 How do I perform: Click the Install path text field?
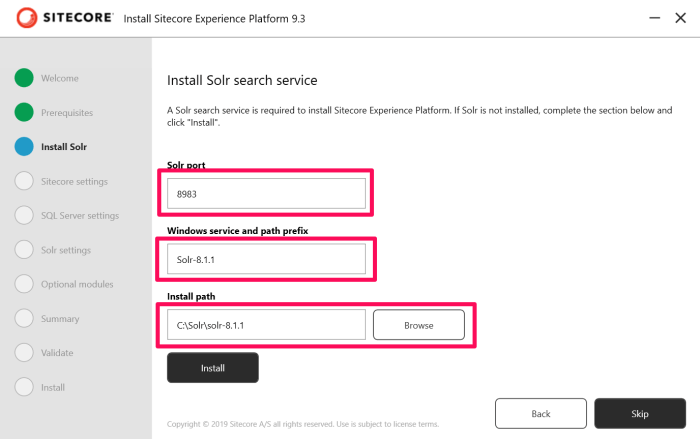(x=267, y=325)
